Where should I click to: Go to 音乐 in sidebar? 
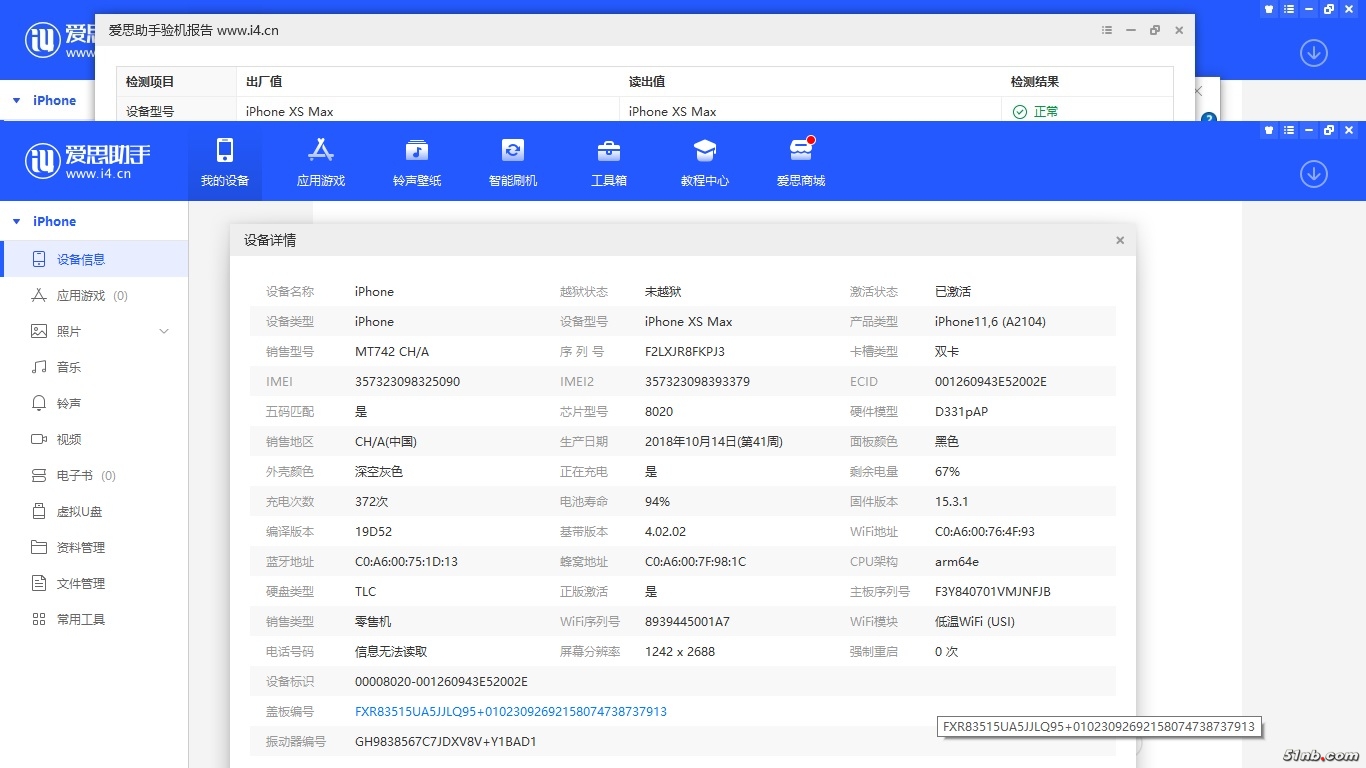[x=68, y=368]
